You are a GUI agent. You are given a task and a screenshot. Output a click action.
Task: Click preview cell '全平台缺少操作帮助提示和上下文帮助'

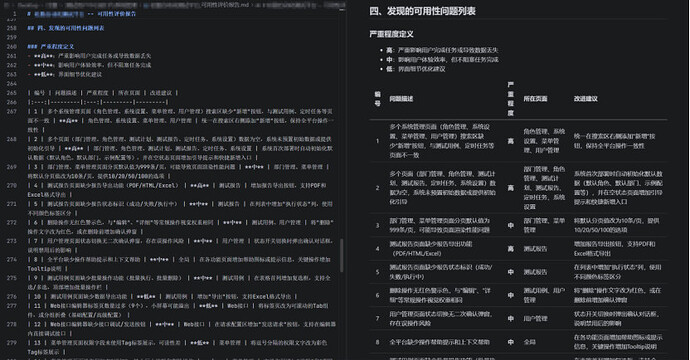[x=439, y=342]
